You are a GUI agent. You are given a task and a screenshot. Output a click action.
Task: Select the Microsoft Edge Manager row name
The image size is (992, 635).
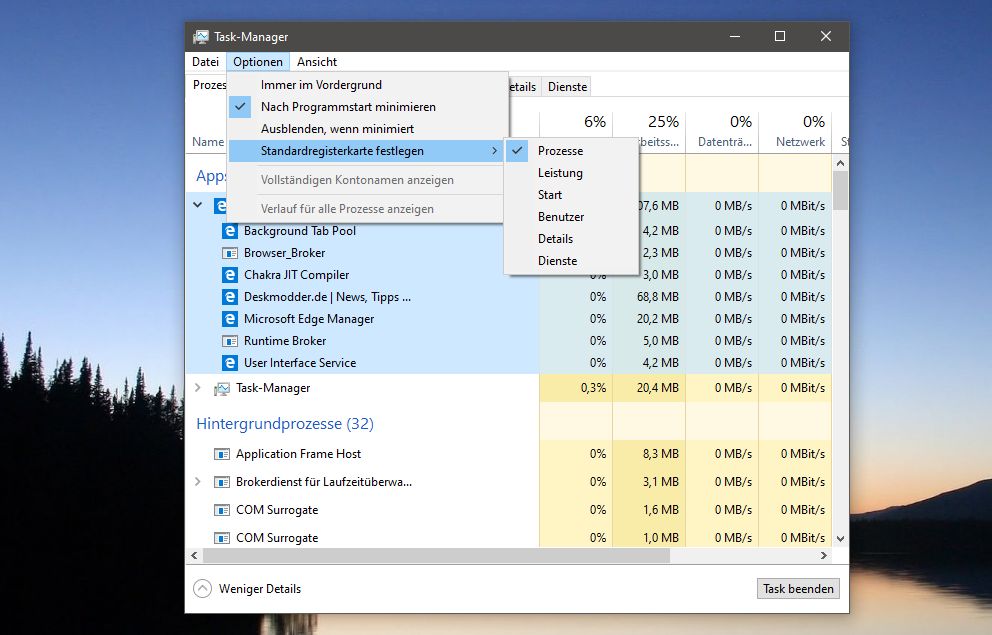point(309,319)
